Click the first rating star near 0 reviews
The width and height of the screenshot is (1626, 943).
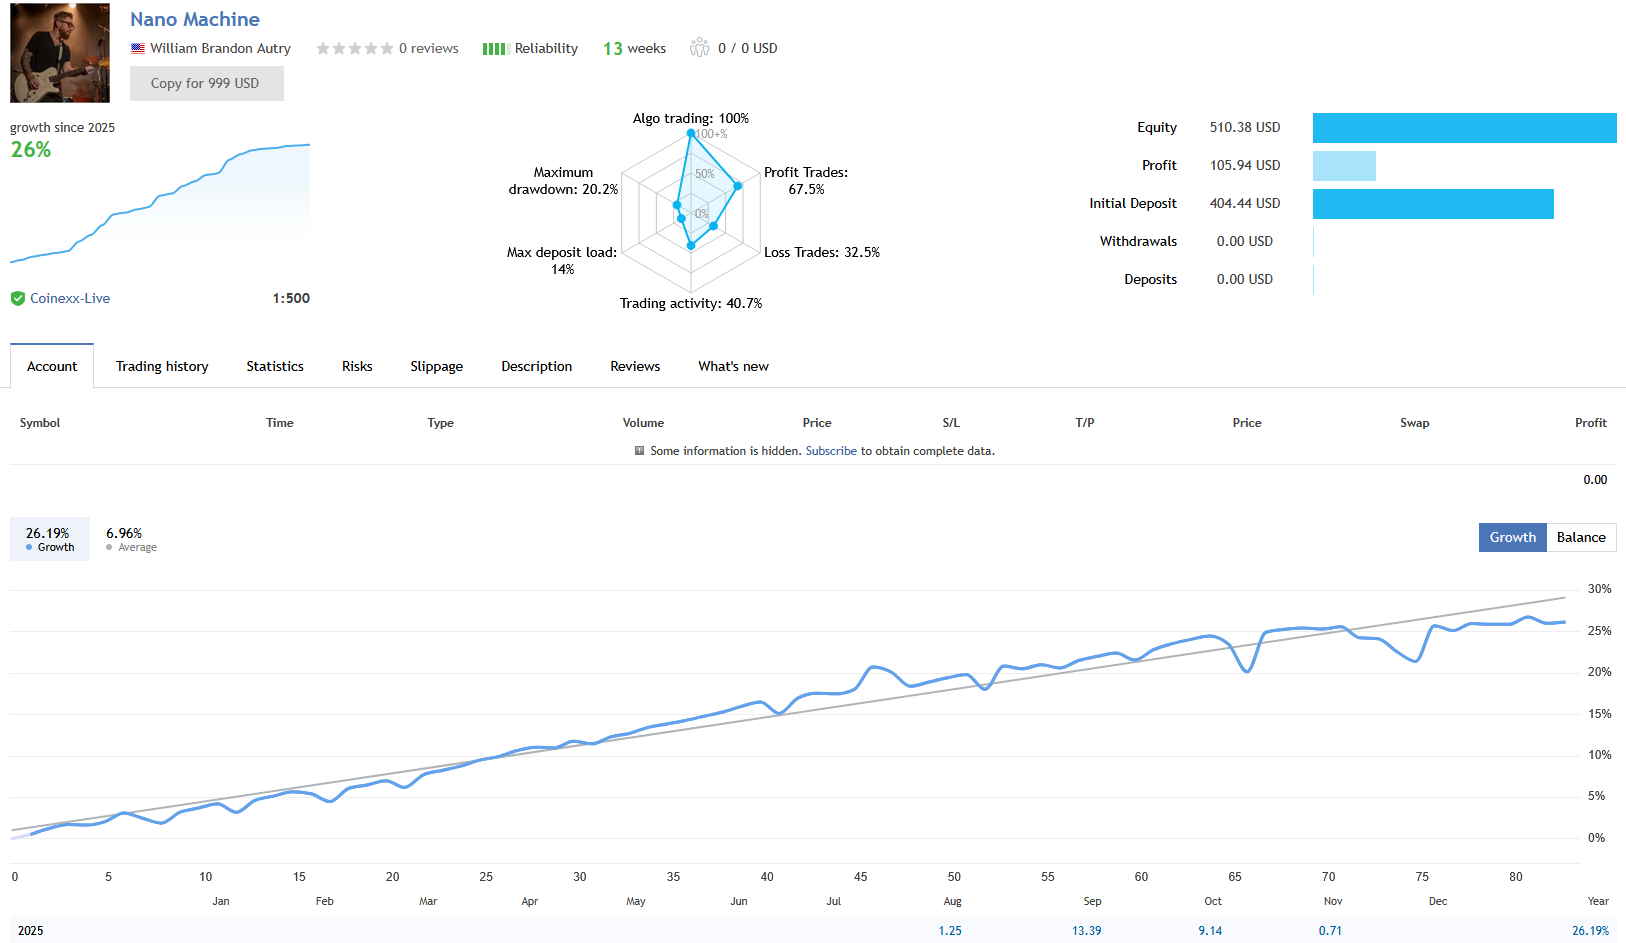[321, 47]
